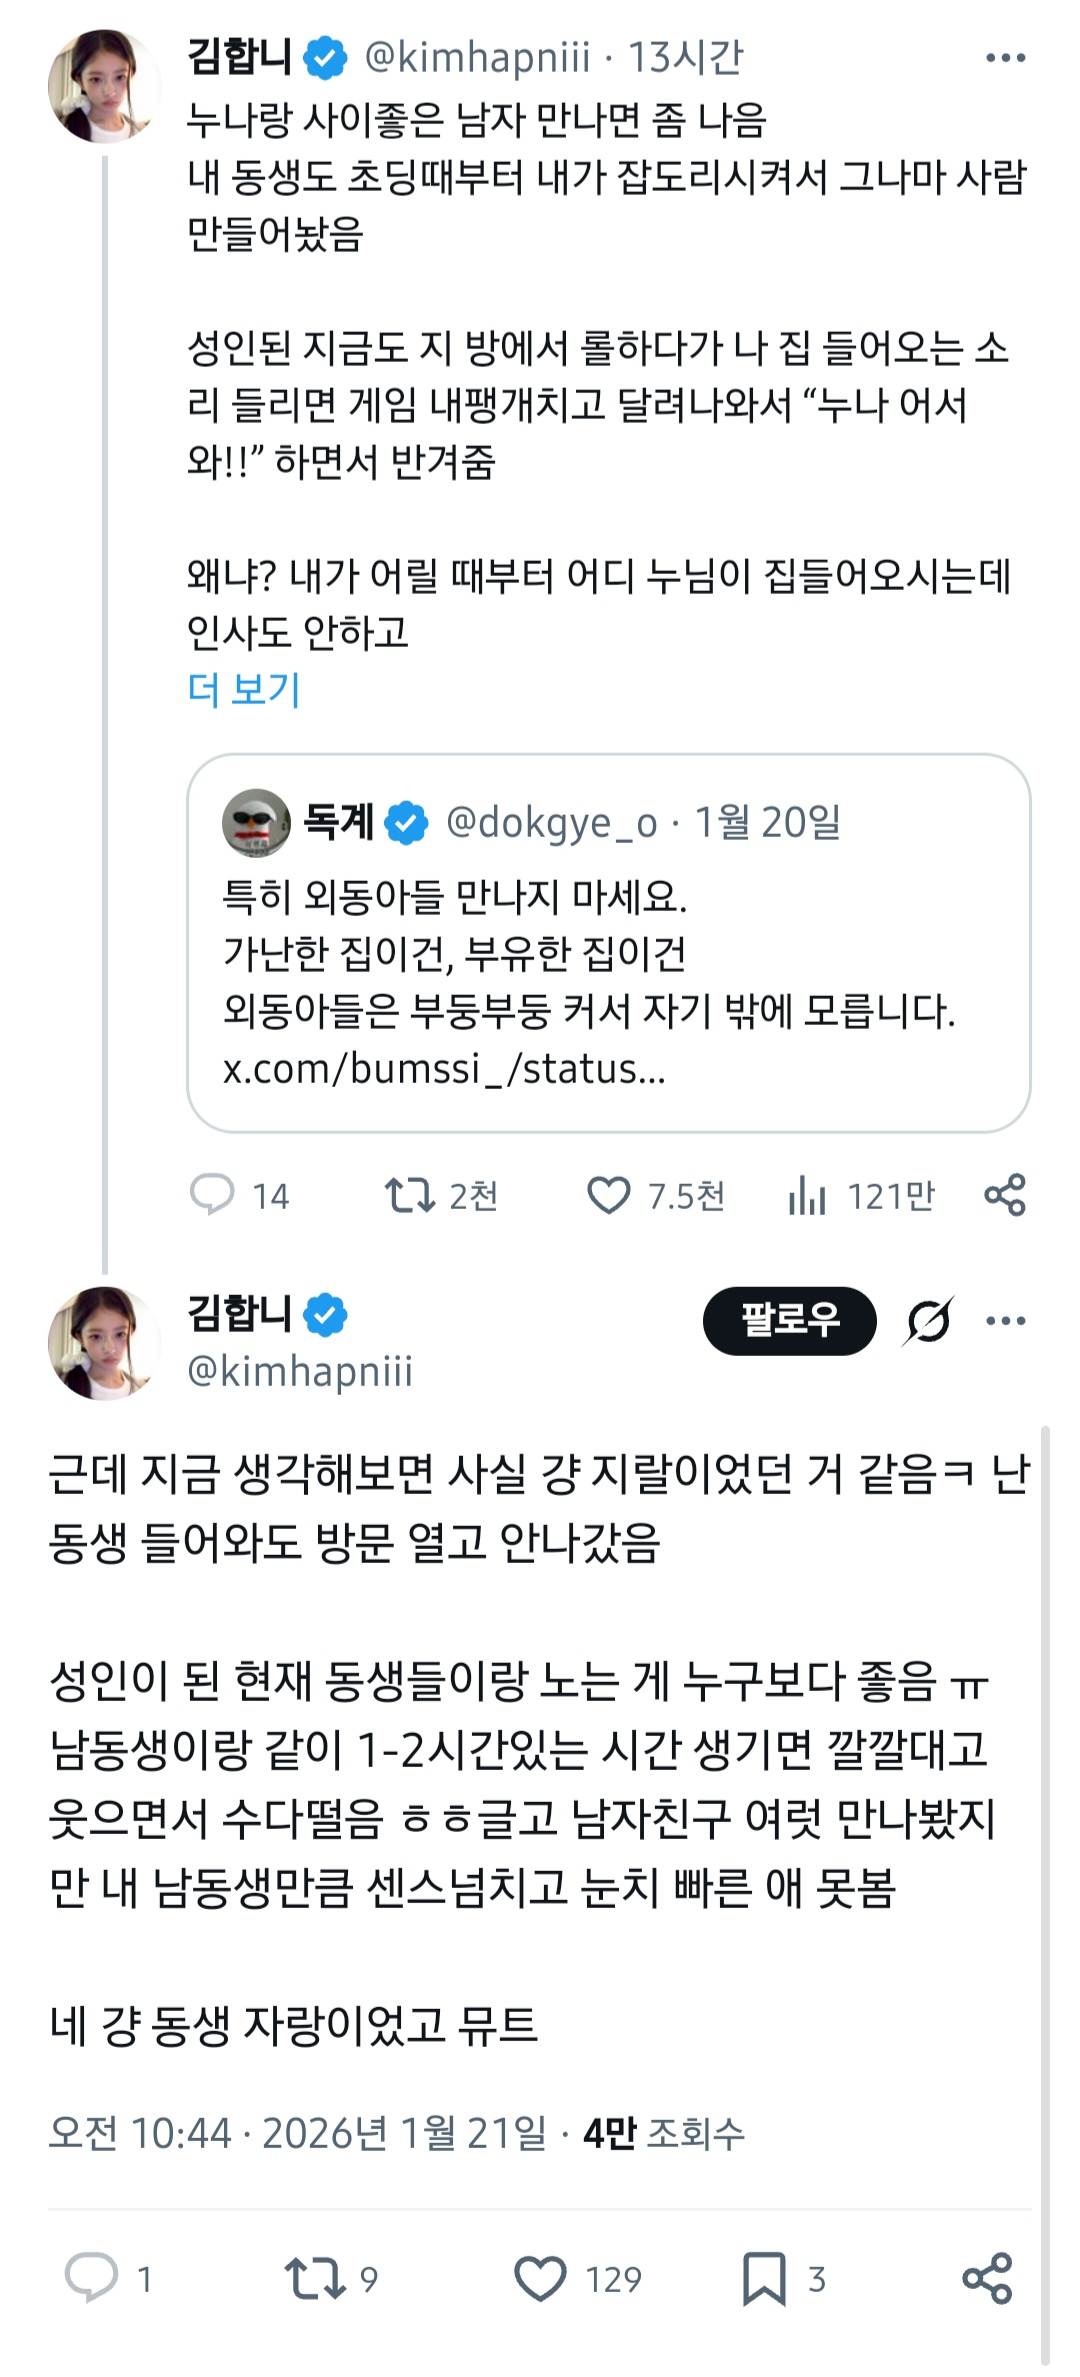Open @kimhapniii handle in bottom post
The image size is (1080, 2377).
300,1370
